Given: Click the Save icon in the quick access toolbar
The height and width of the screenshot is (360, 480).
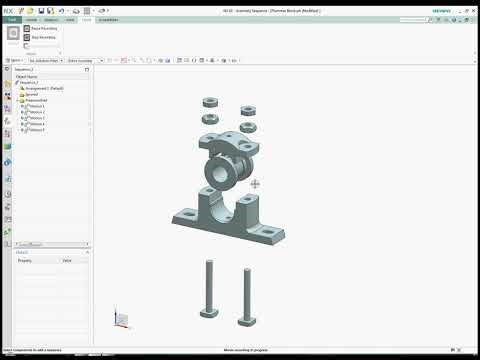Looking at the screenshot, I should coord(41,11).
